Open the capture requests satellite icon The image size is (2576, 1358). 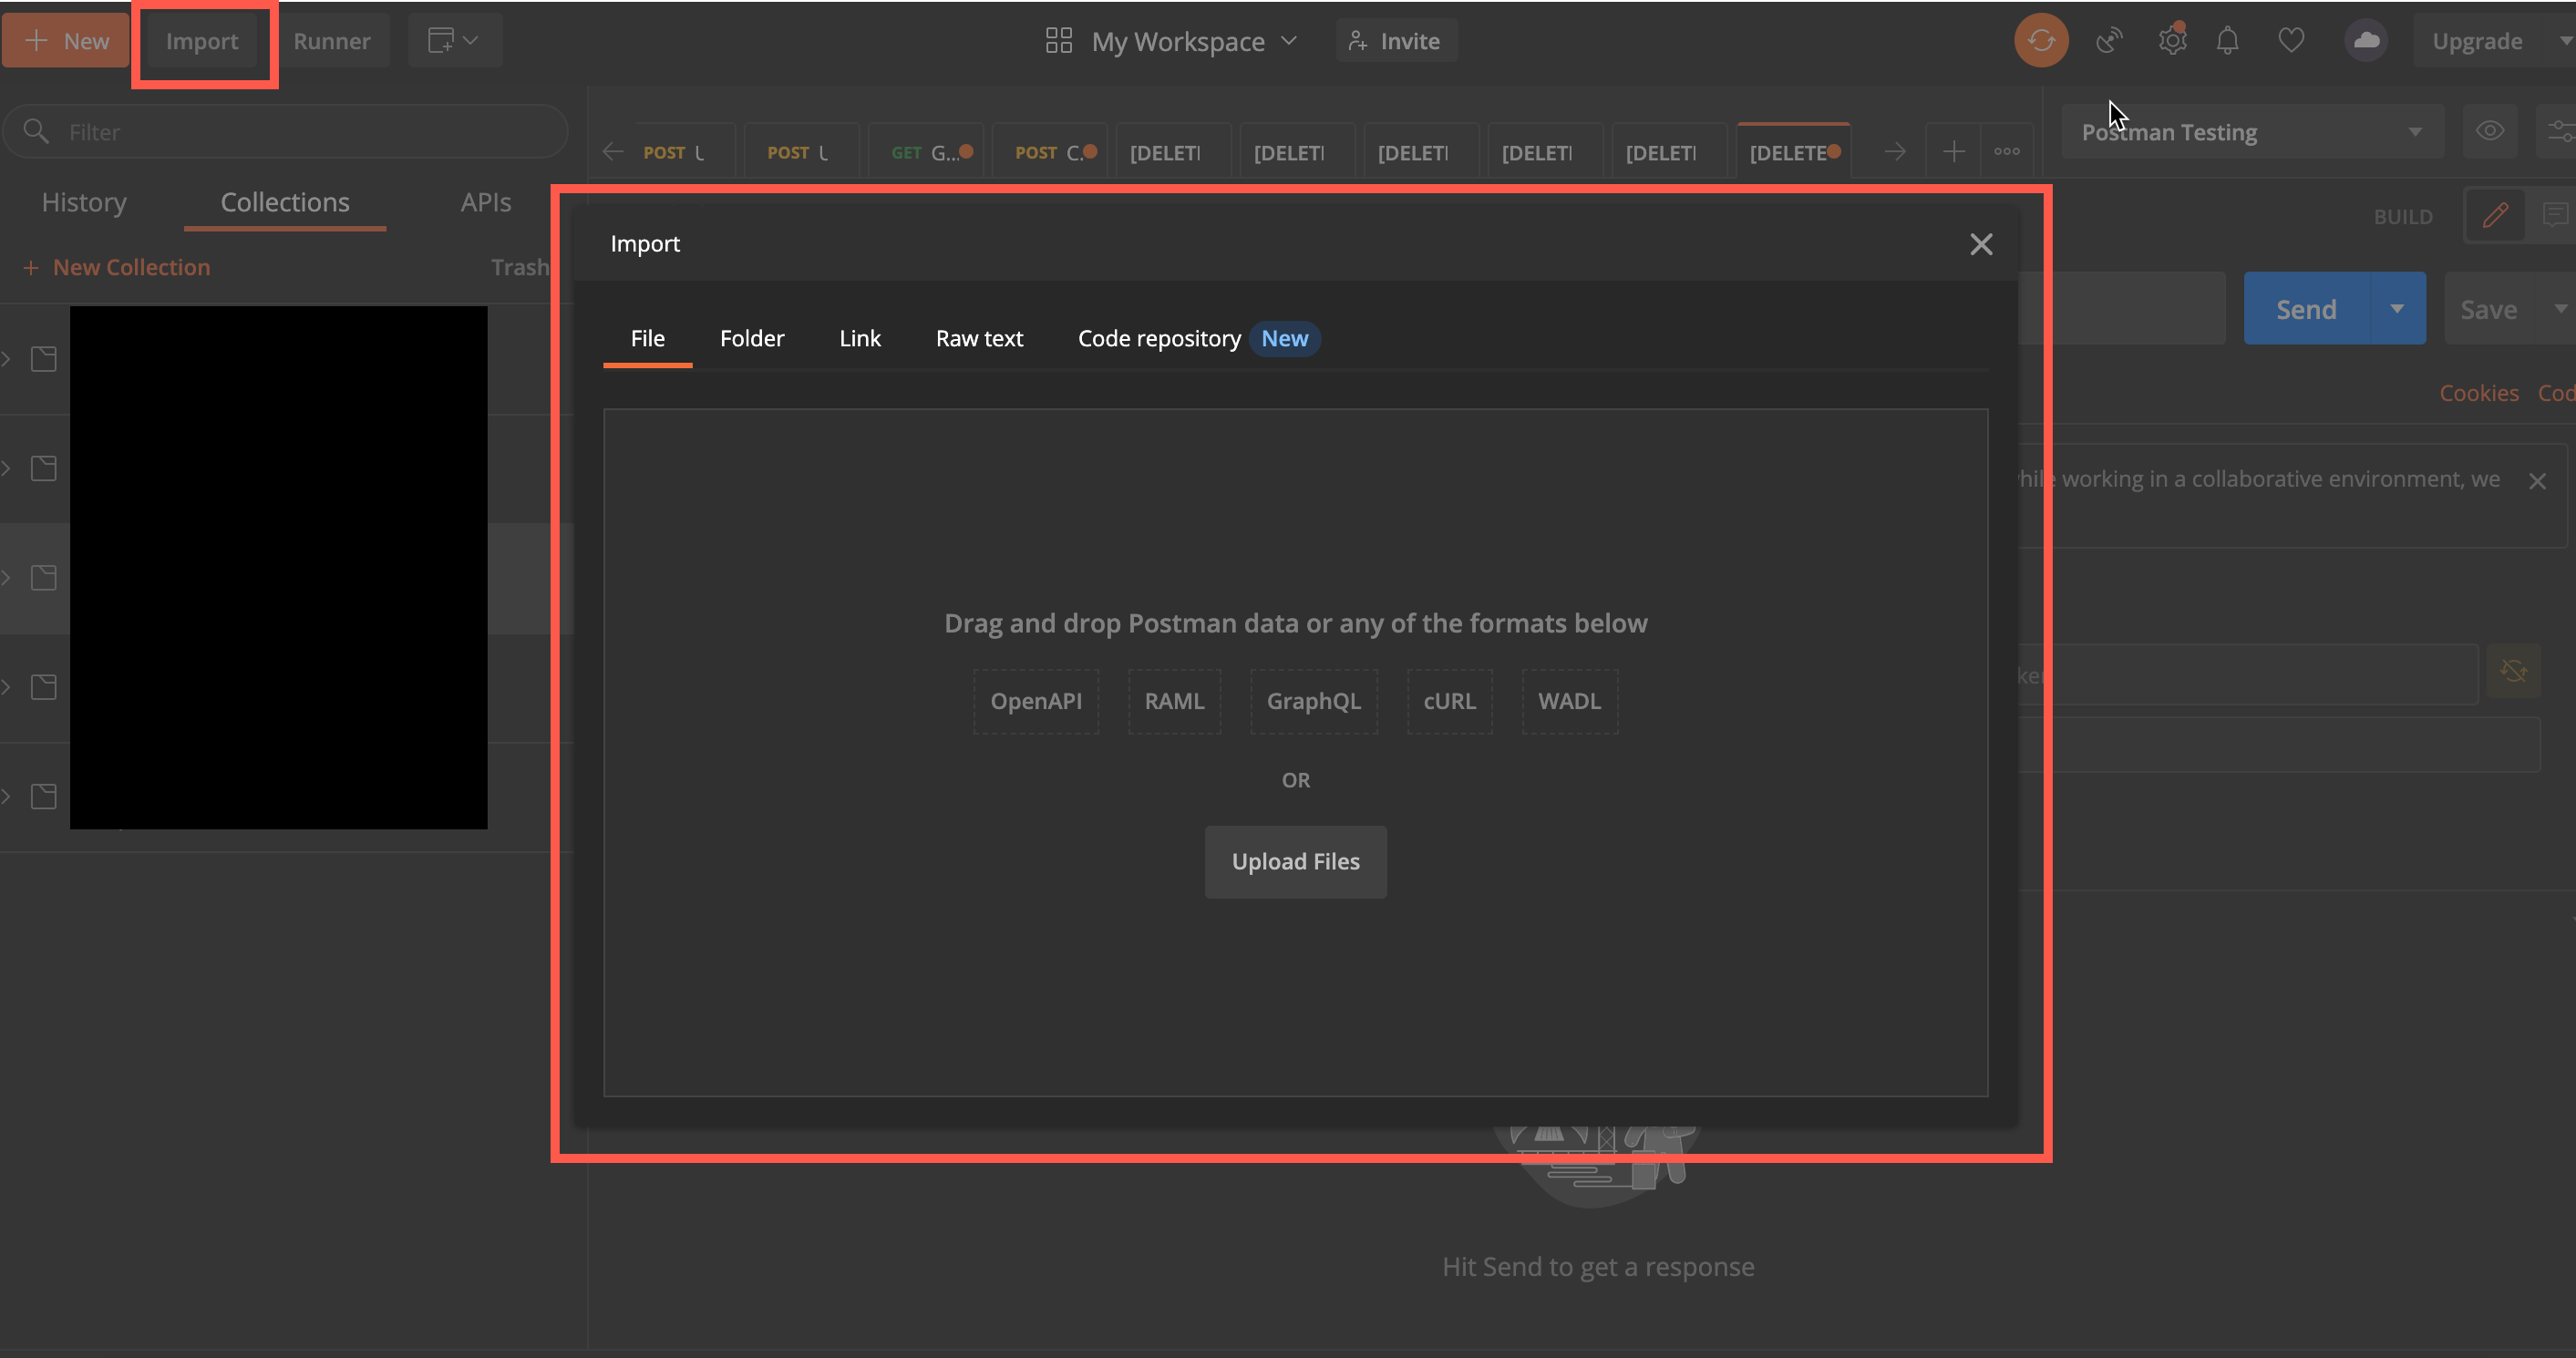[2109, 41]
